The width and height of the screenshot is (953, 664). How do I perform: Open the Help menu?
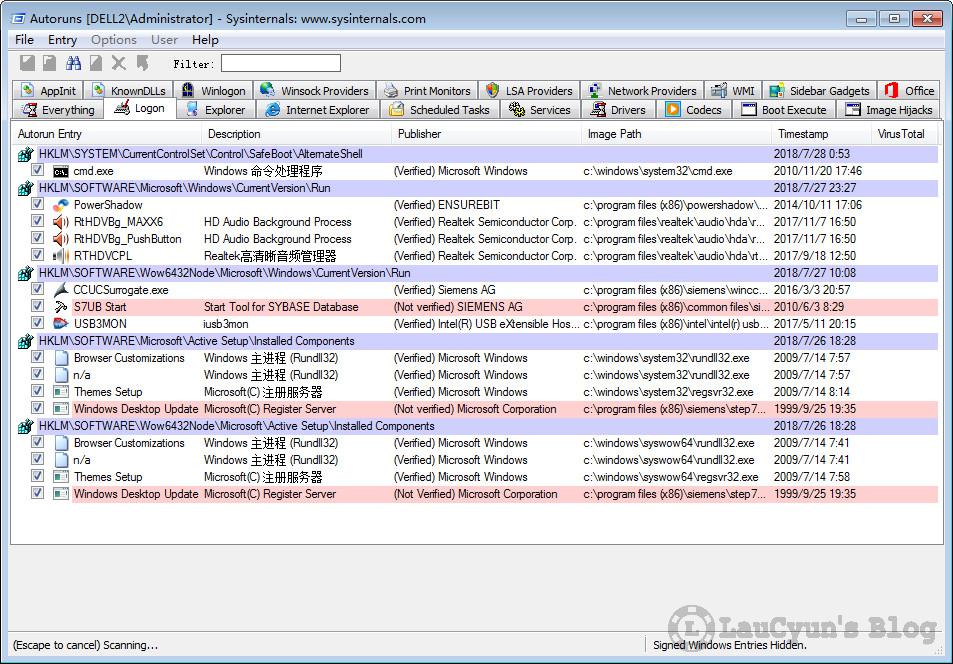click(205, 40)
